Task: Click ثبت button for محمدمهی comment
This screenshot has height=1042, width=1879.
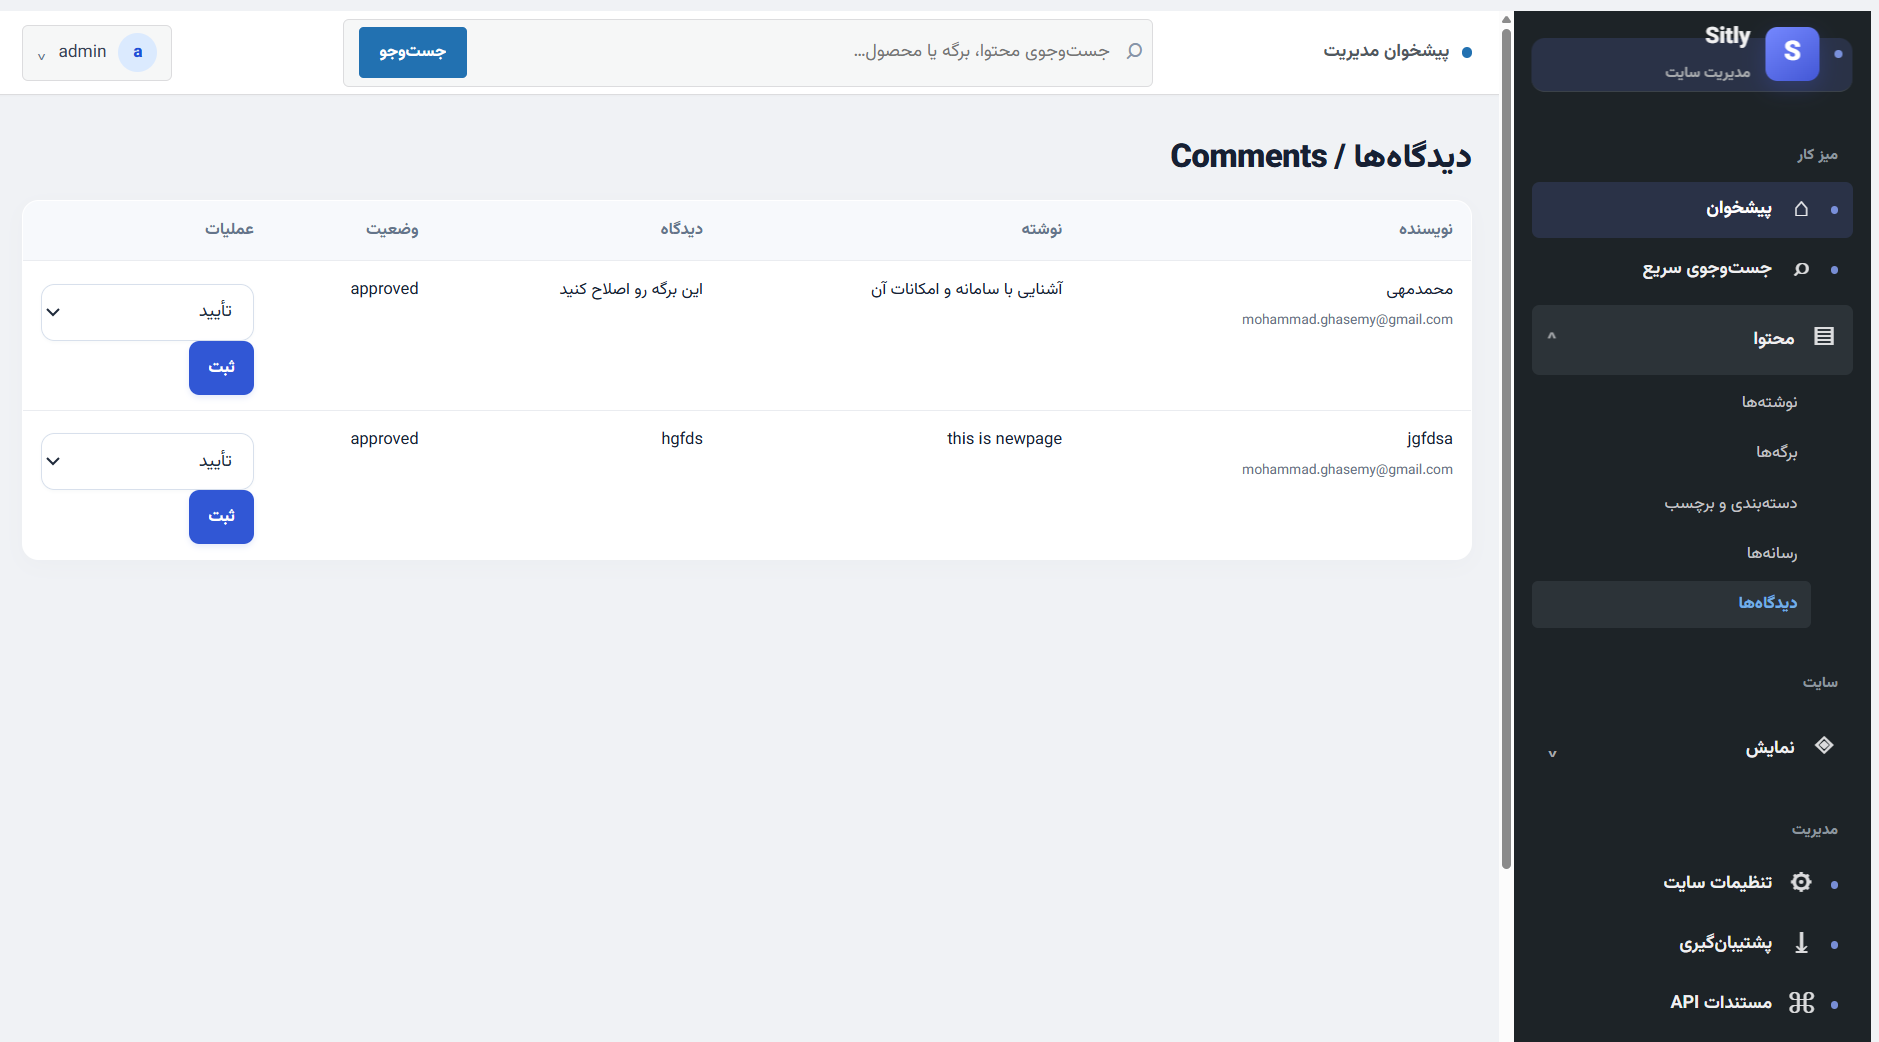Action: [x=221, y=368]
